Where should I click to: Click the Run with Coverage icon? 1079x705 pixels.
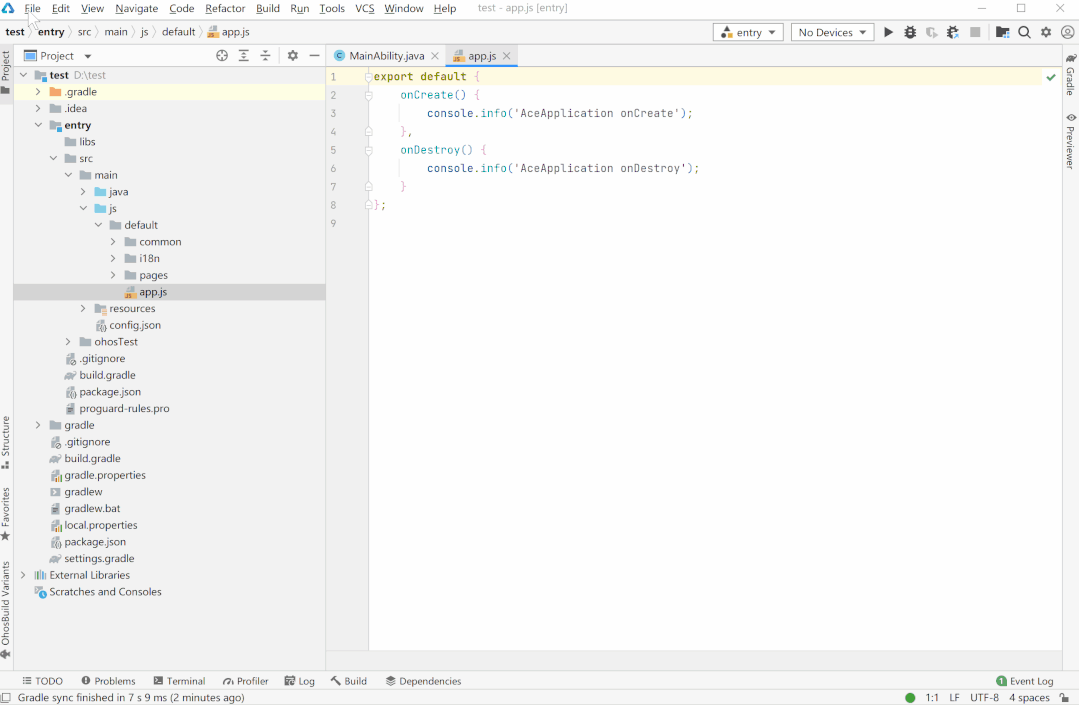(932, 32)
